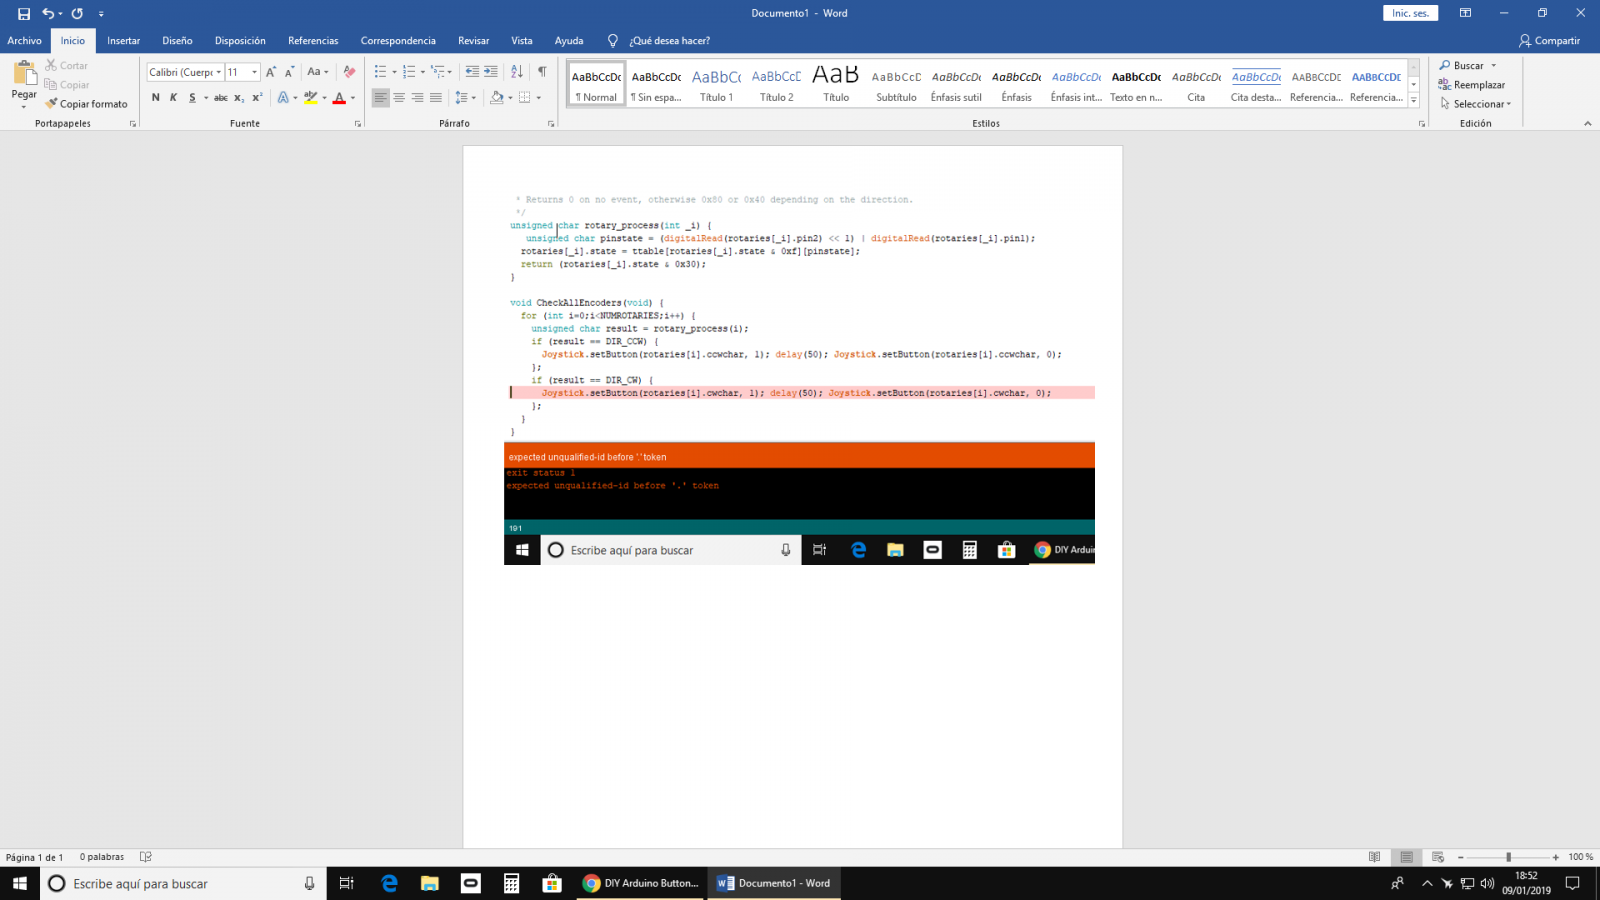Sort text with A-Z icon
This screenshot has width=1600, height=900.
pos(517,72)
